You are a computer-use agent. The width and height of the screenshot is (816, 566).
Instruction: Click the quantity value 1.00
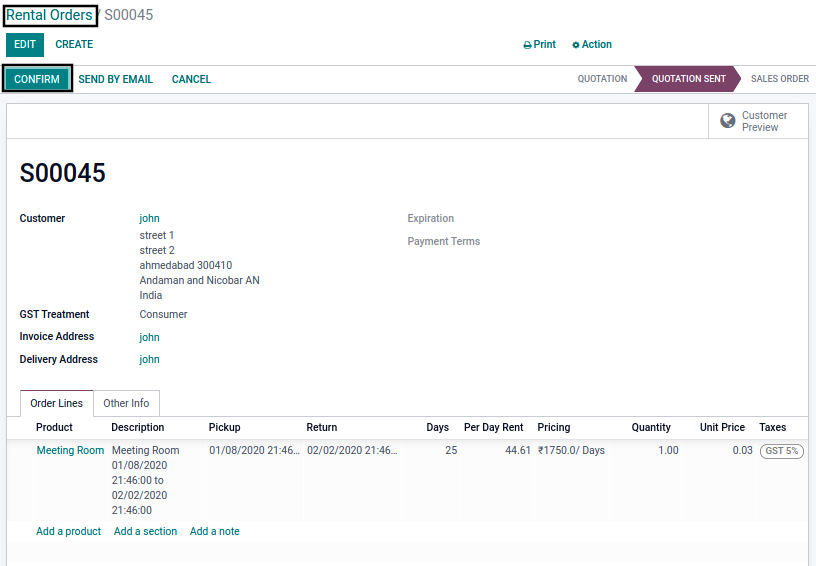point(668,451)
